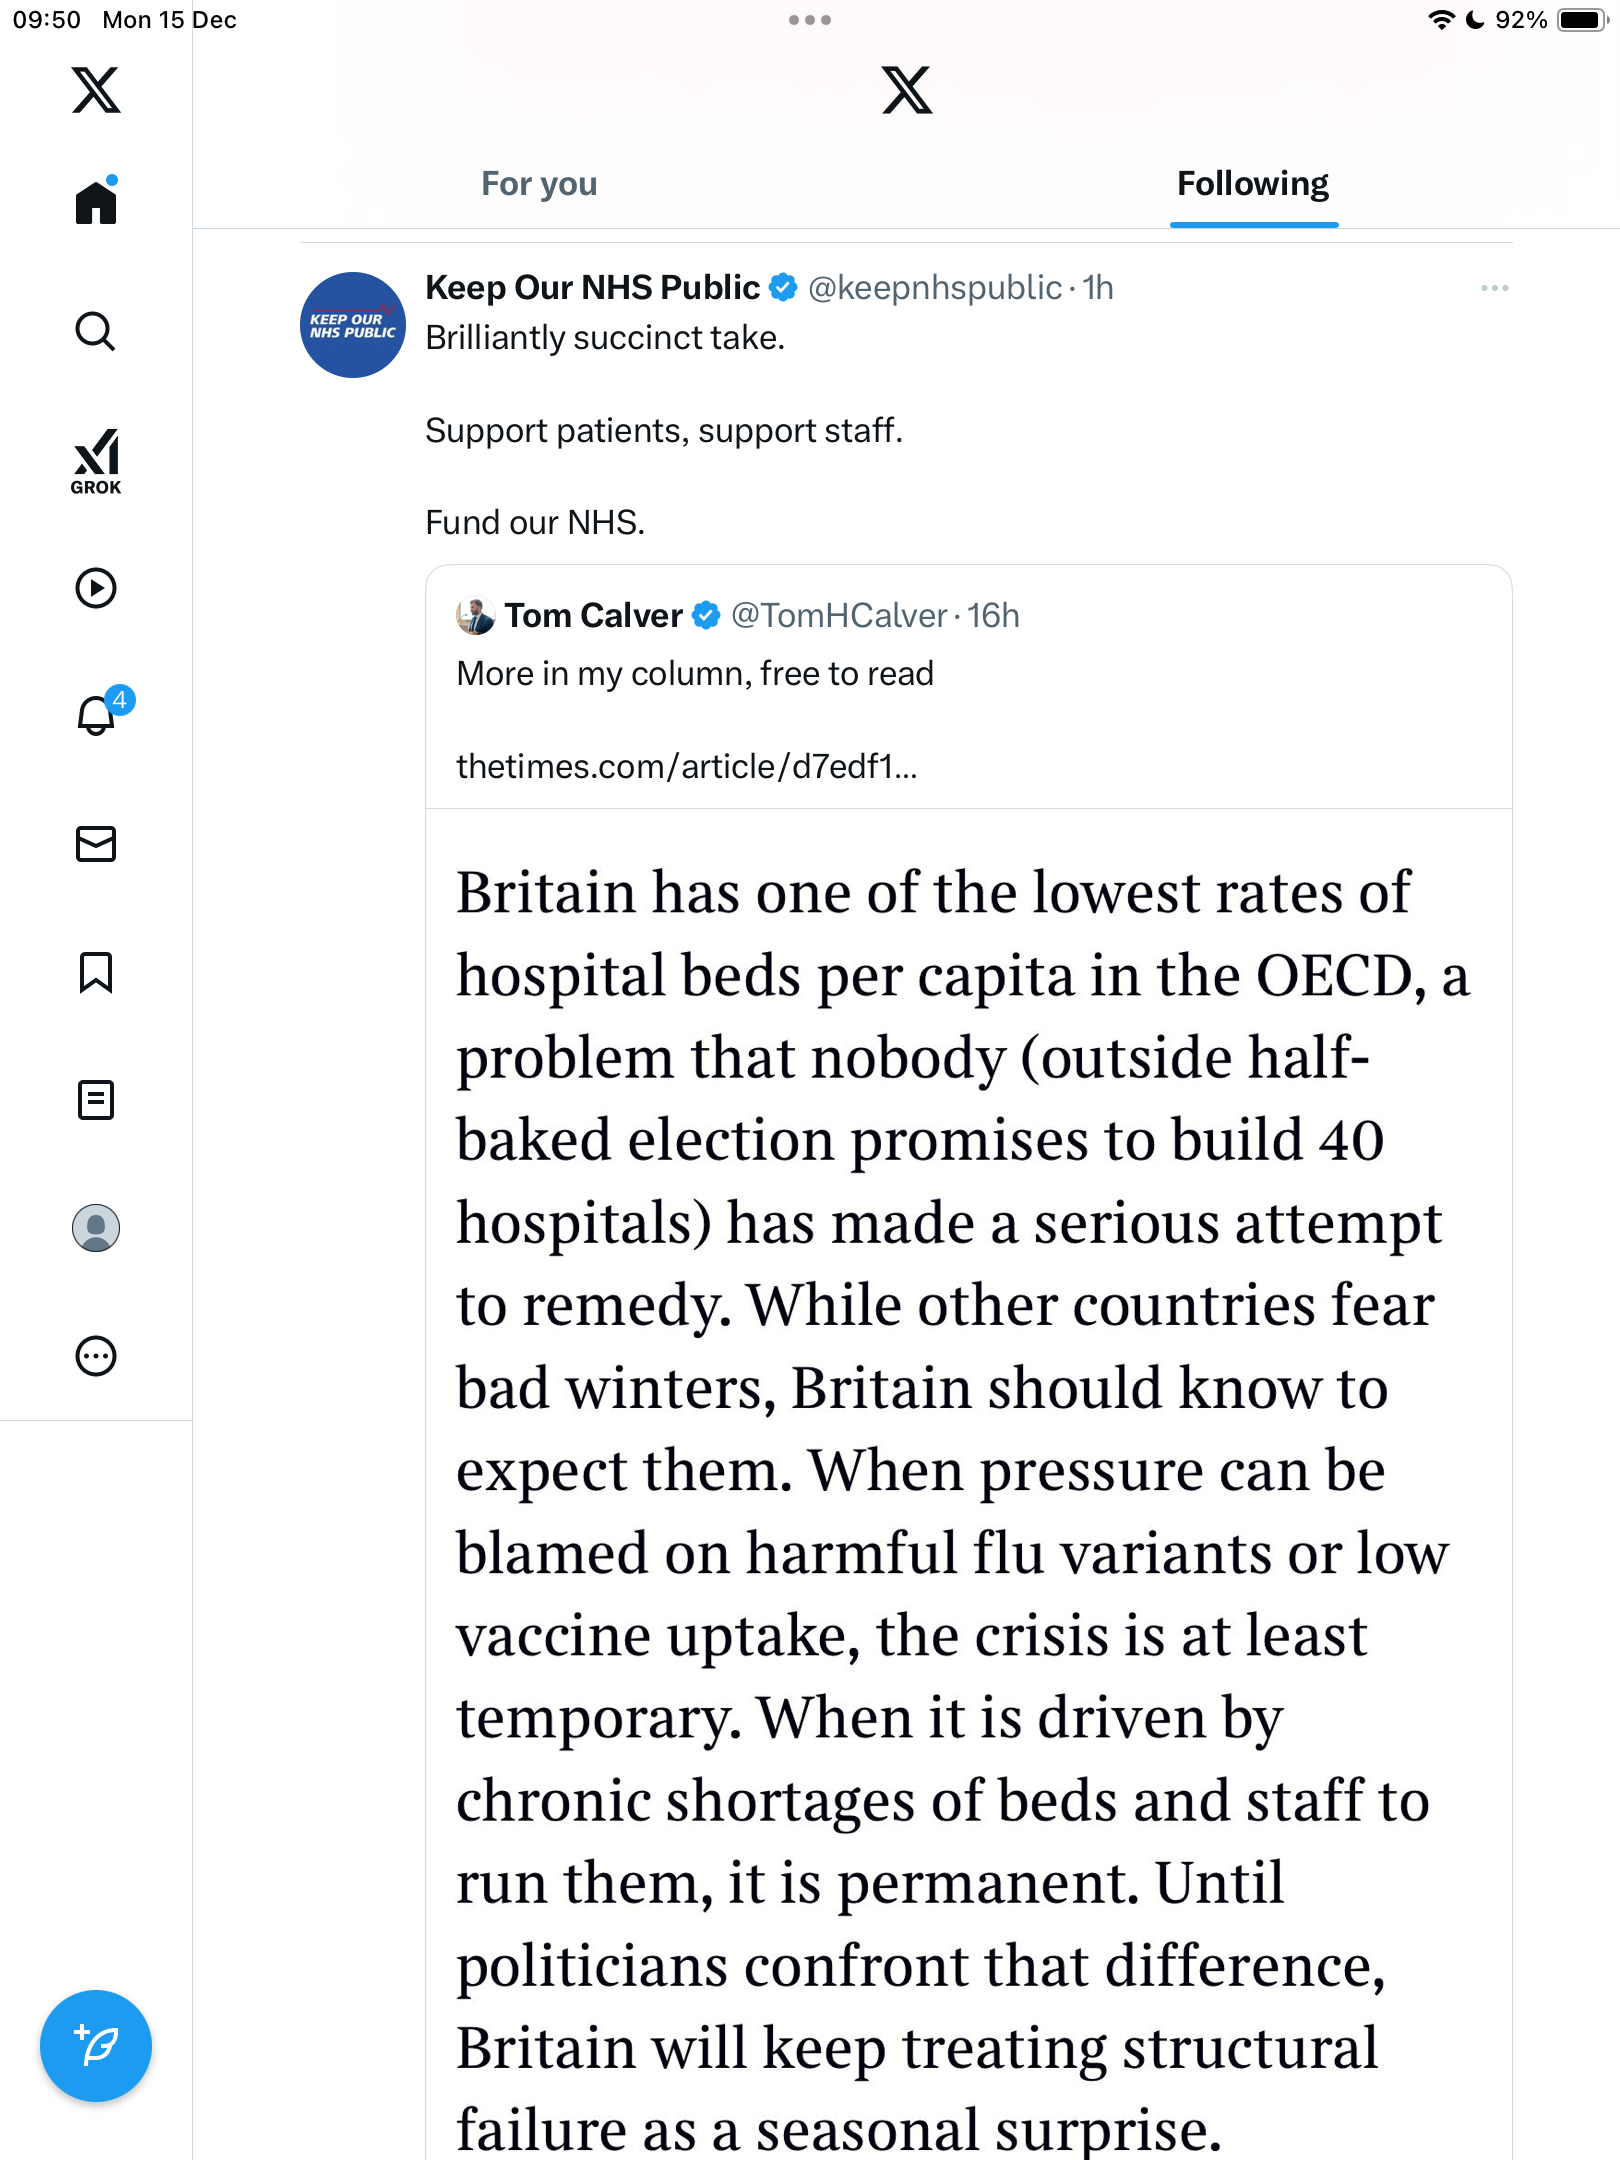Open thetimes.com article link
This screenshot has height=2160, width=1620.
pyautogui.click(x=686, y=766)
